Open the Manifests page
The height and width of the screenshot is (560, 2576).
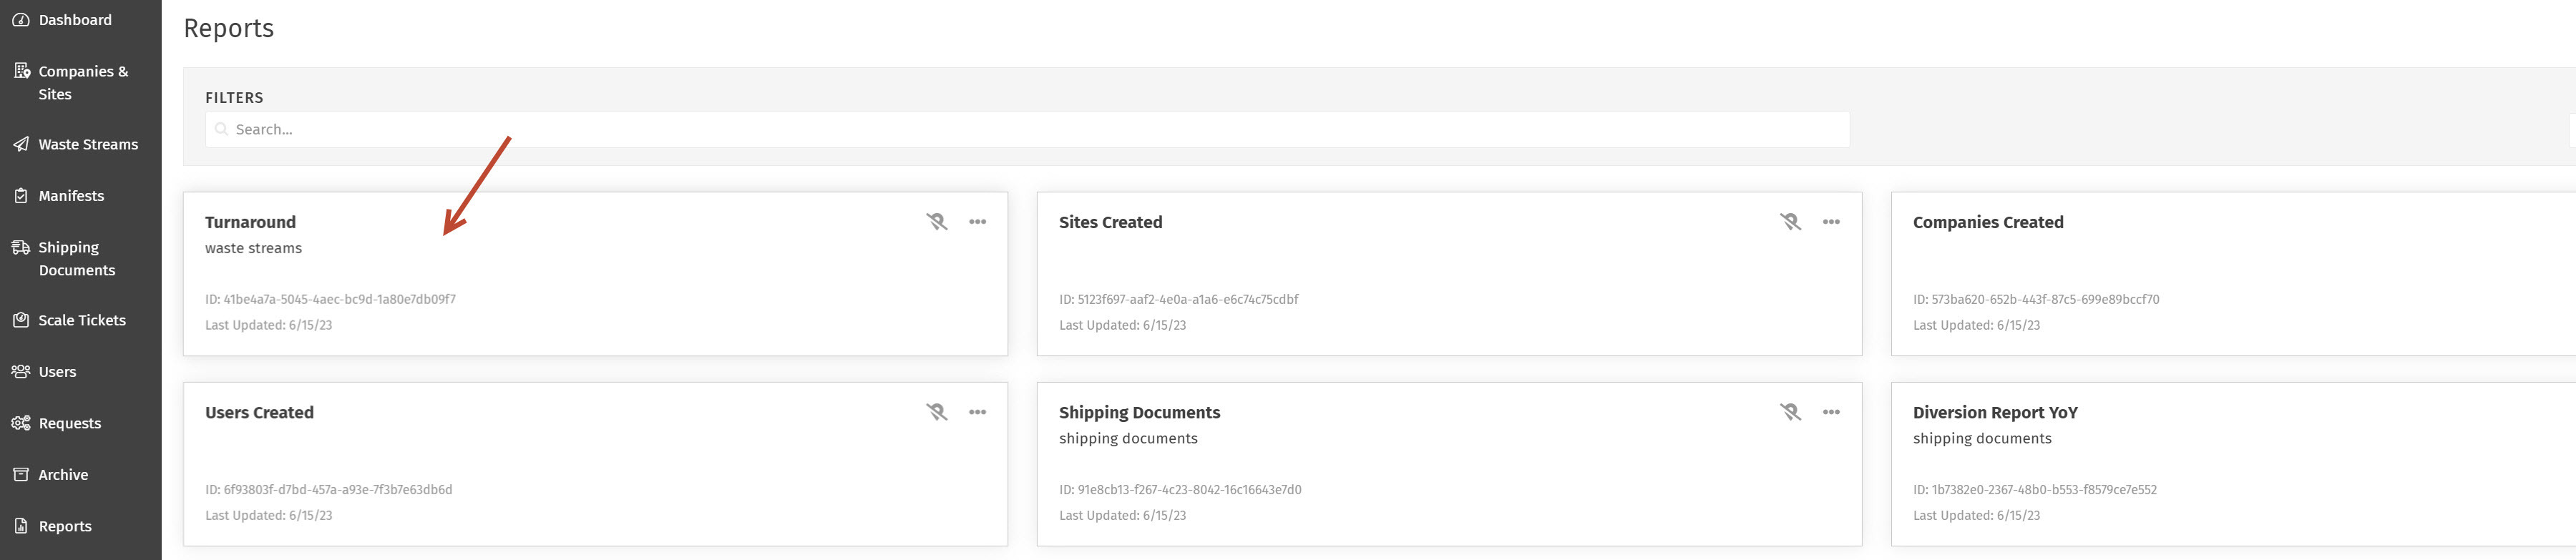click(71, 196)
